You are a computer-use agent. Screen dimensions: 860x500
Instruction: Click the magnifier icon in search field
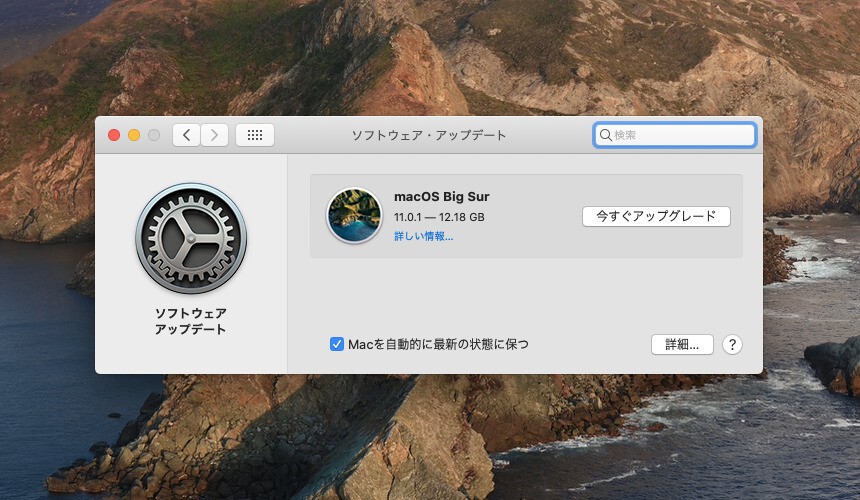606,135
